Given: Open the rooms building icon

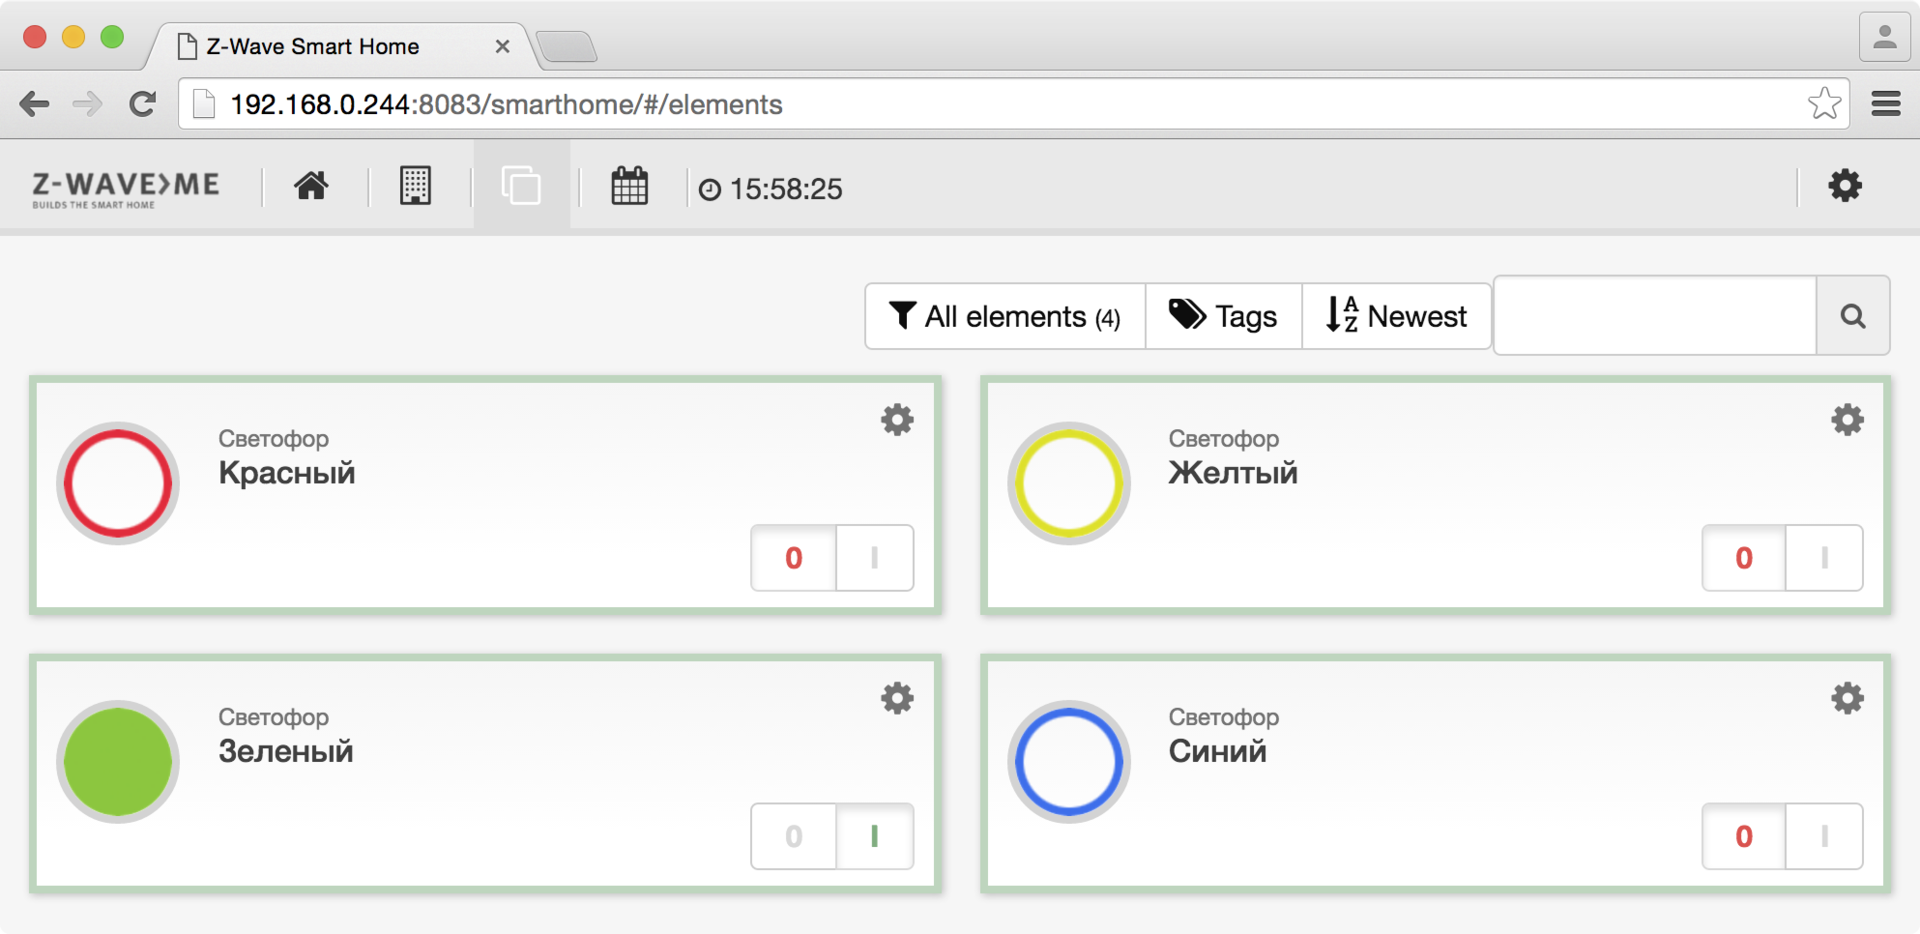Looking at the screenshot, I should 415,186.
